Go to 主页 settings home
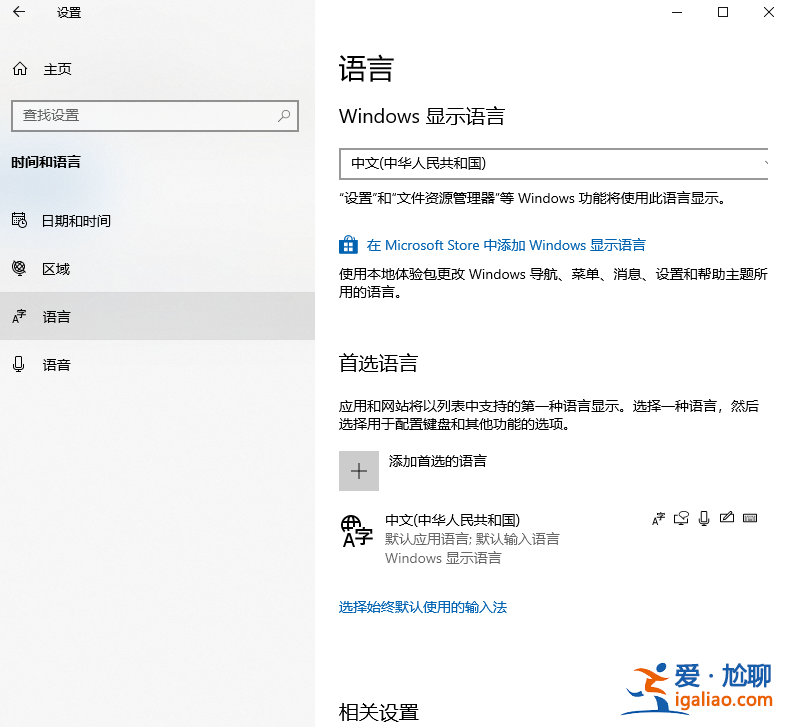The height and width of the screenshot is (727, 785). (157, 69)
